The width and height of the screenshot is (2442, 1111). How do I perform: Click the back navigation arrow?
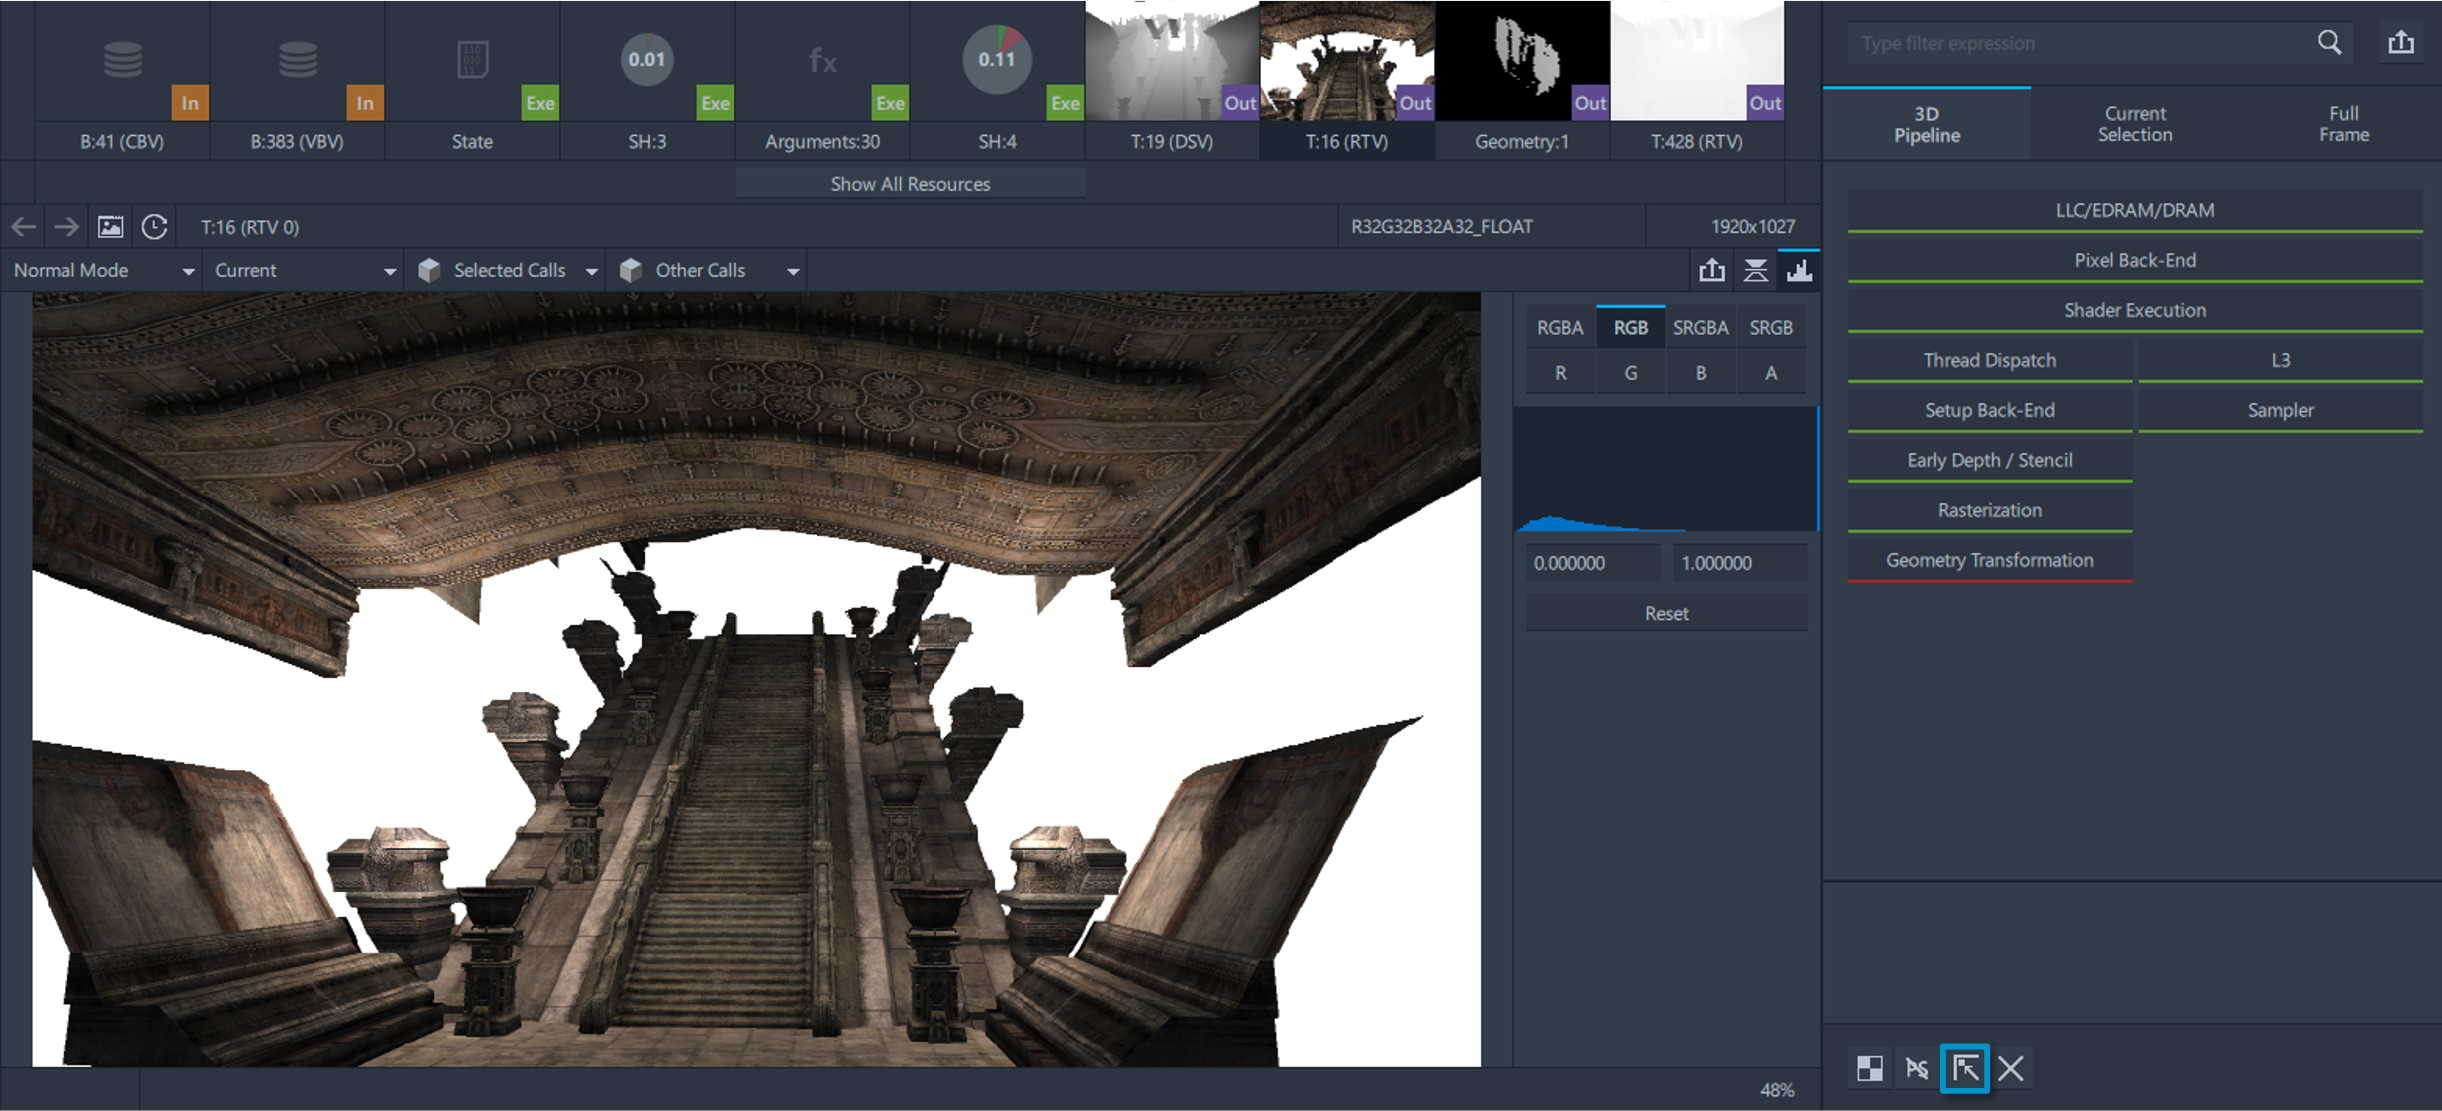coord(23,227)
